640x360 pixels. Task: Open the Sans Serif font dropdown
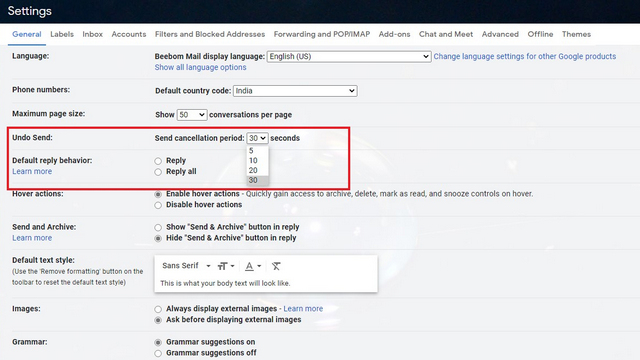click(x=186, y=266)
